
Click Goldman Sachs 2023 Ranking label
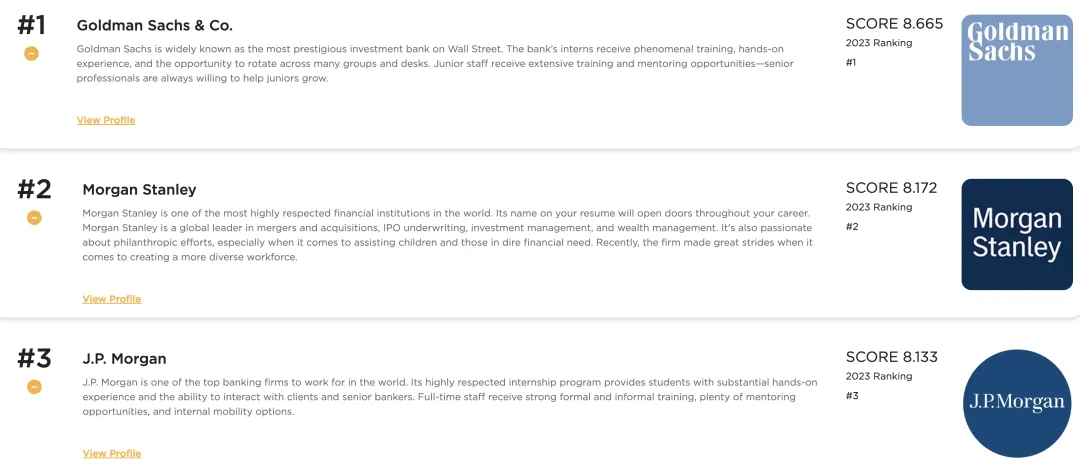tap(879, 43)
